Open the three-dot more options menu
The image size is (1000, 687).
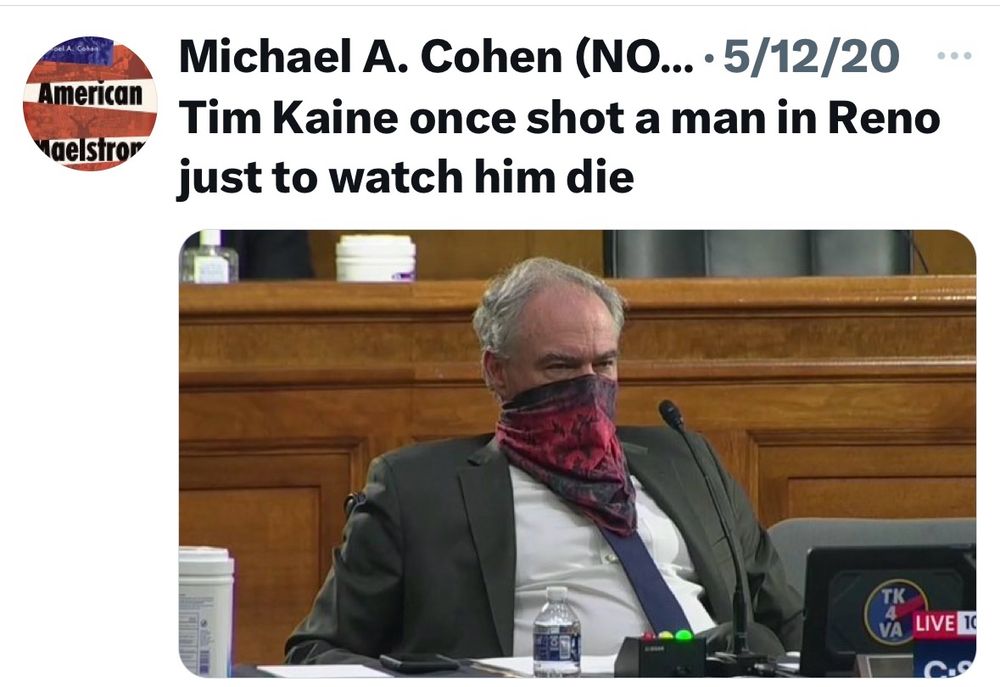(x=954, y=56)
